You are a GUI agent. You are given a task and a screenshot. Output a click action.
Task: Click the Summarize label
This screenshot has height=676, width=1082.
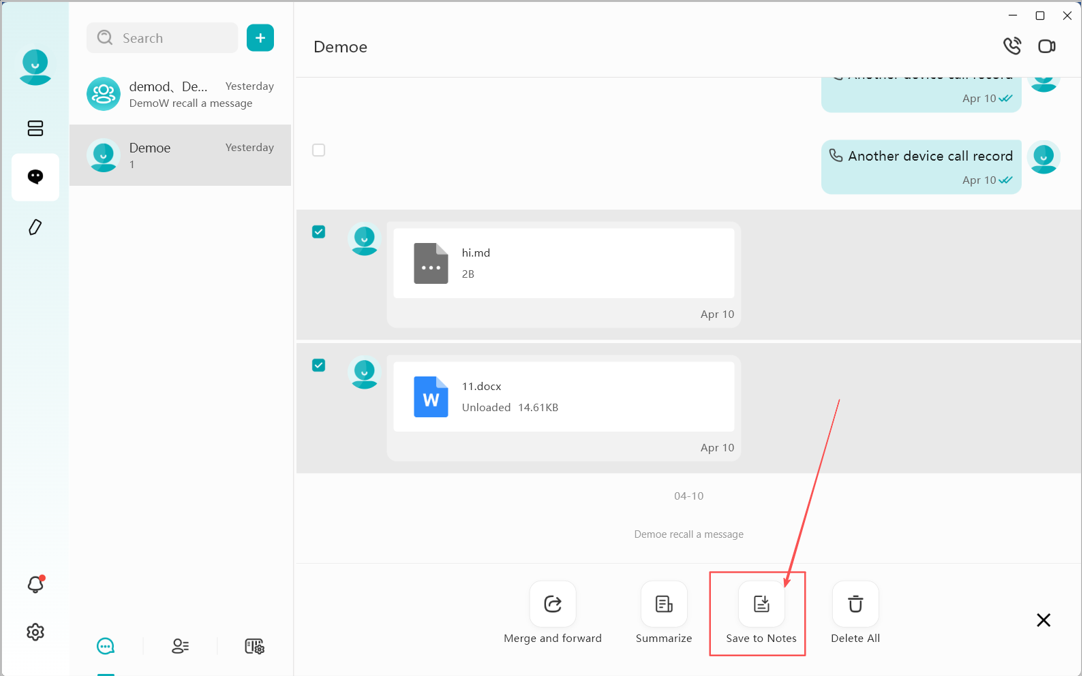[664, 638]
